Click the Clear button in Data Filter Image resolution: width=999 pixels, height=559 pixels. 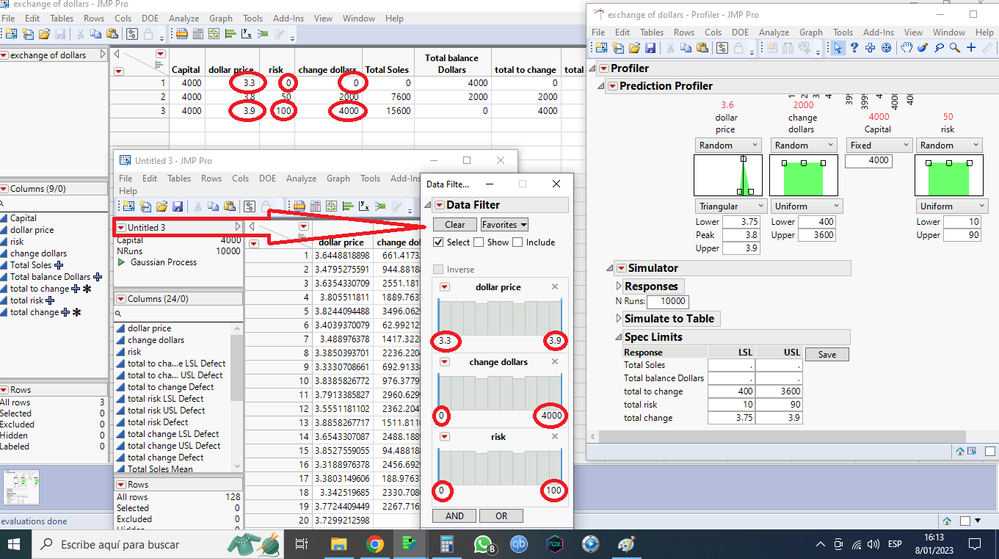coord(454,224)
